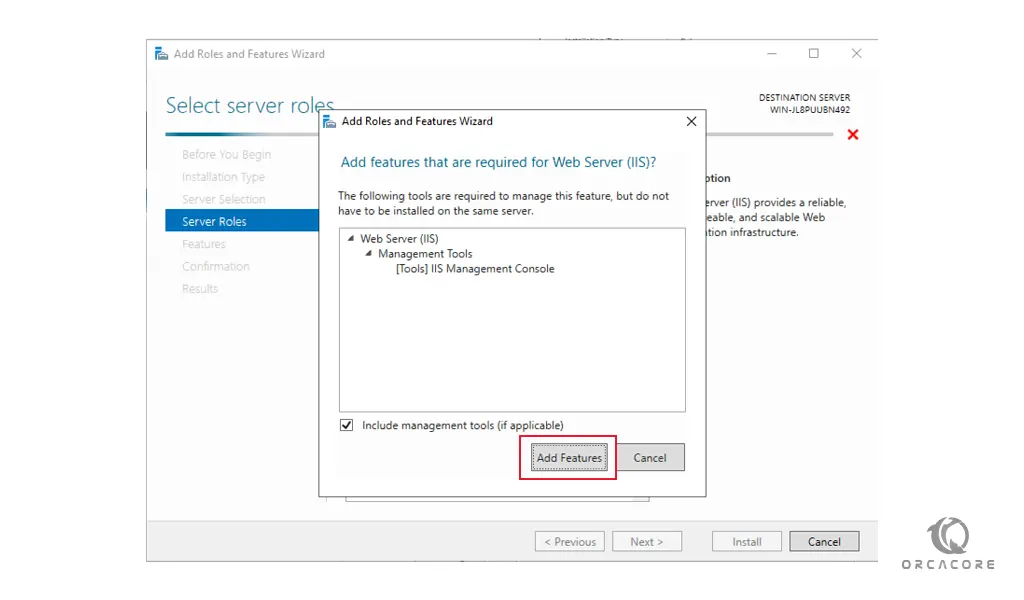Screen dimensions: 1024x600
Task: Click the Previous button in main wizard
Action: 569,542
